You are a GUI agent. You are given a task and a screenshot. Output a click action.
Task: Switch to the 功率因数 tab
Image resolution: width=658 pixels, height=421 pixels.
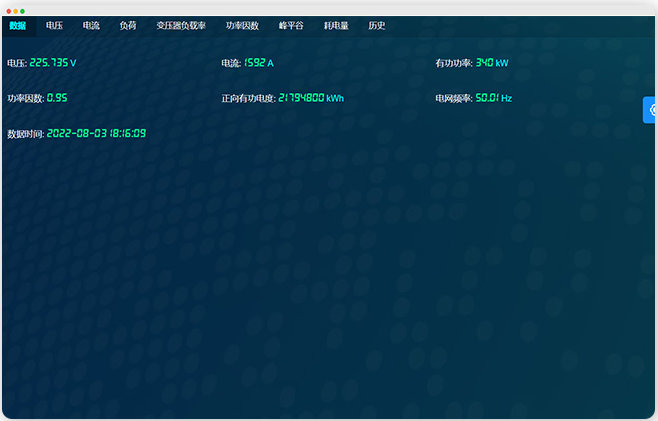(x=242, y=26)
